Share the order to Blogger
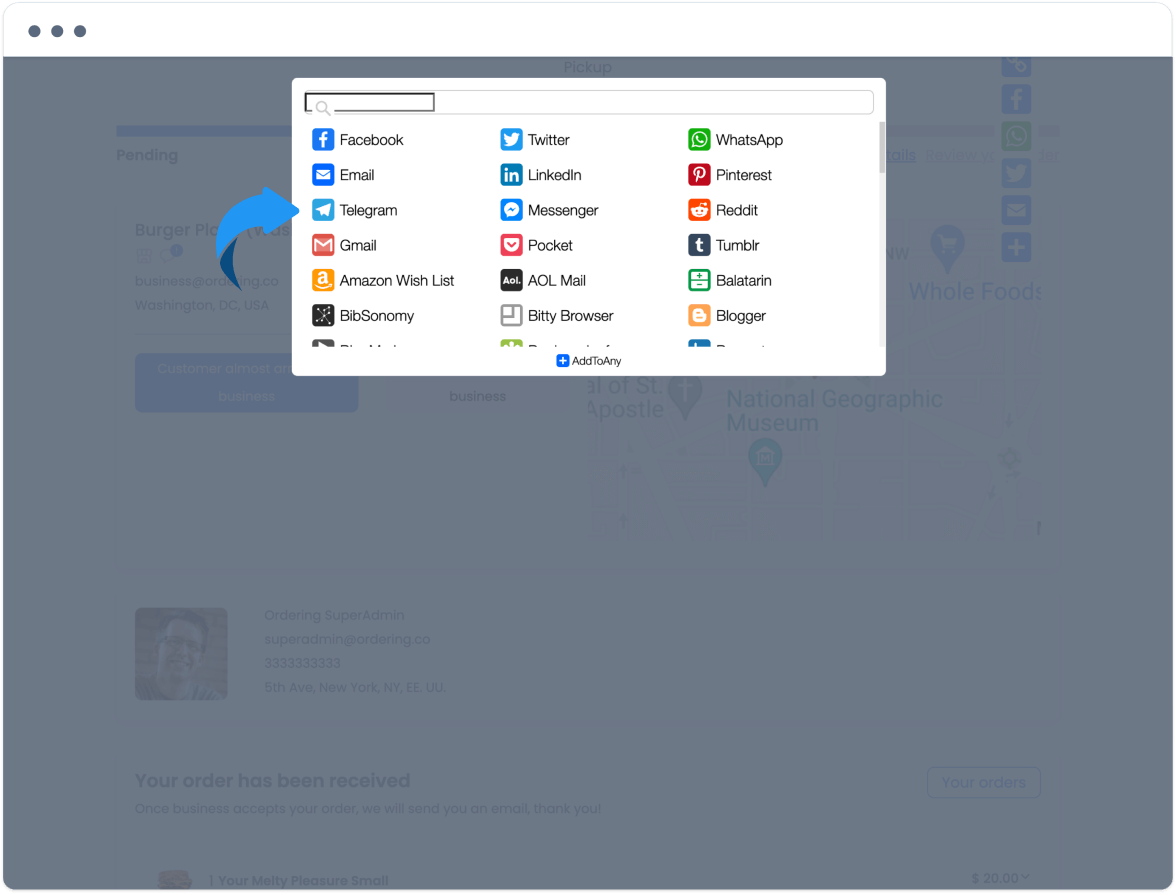This screenshot has width=1176, height=895. [727, 316]
